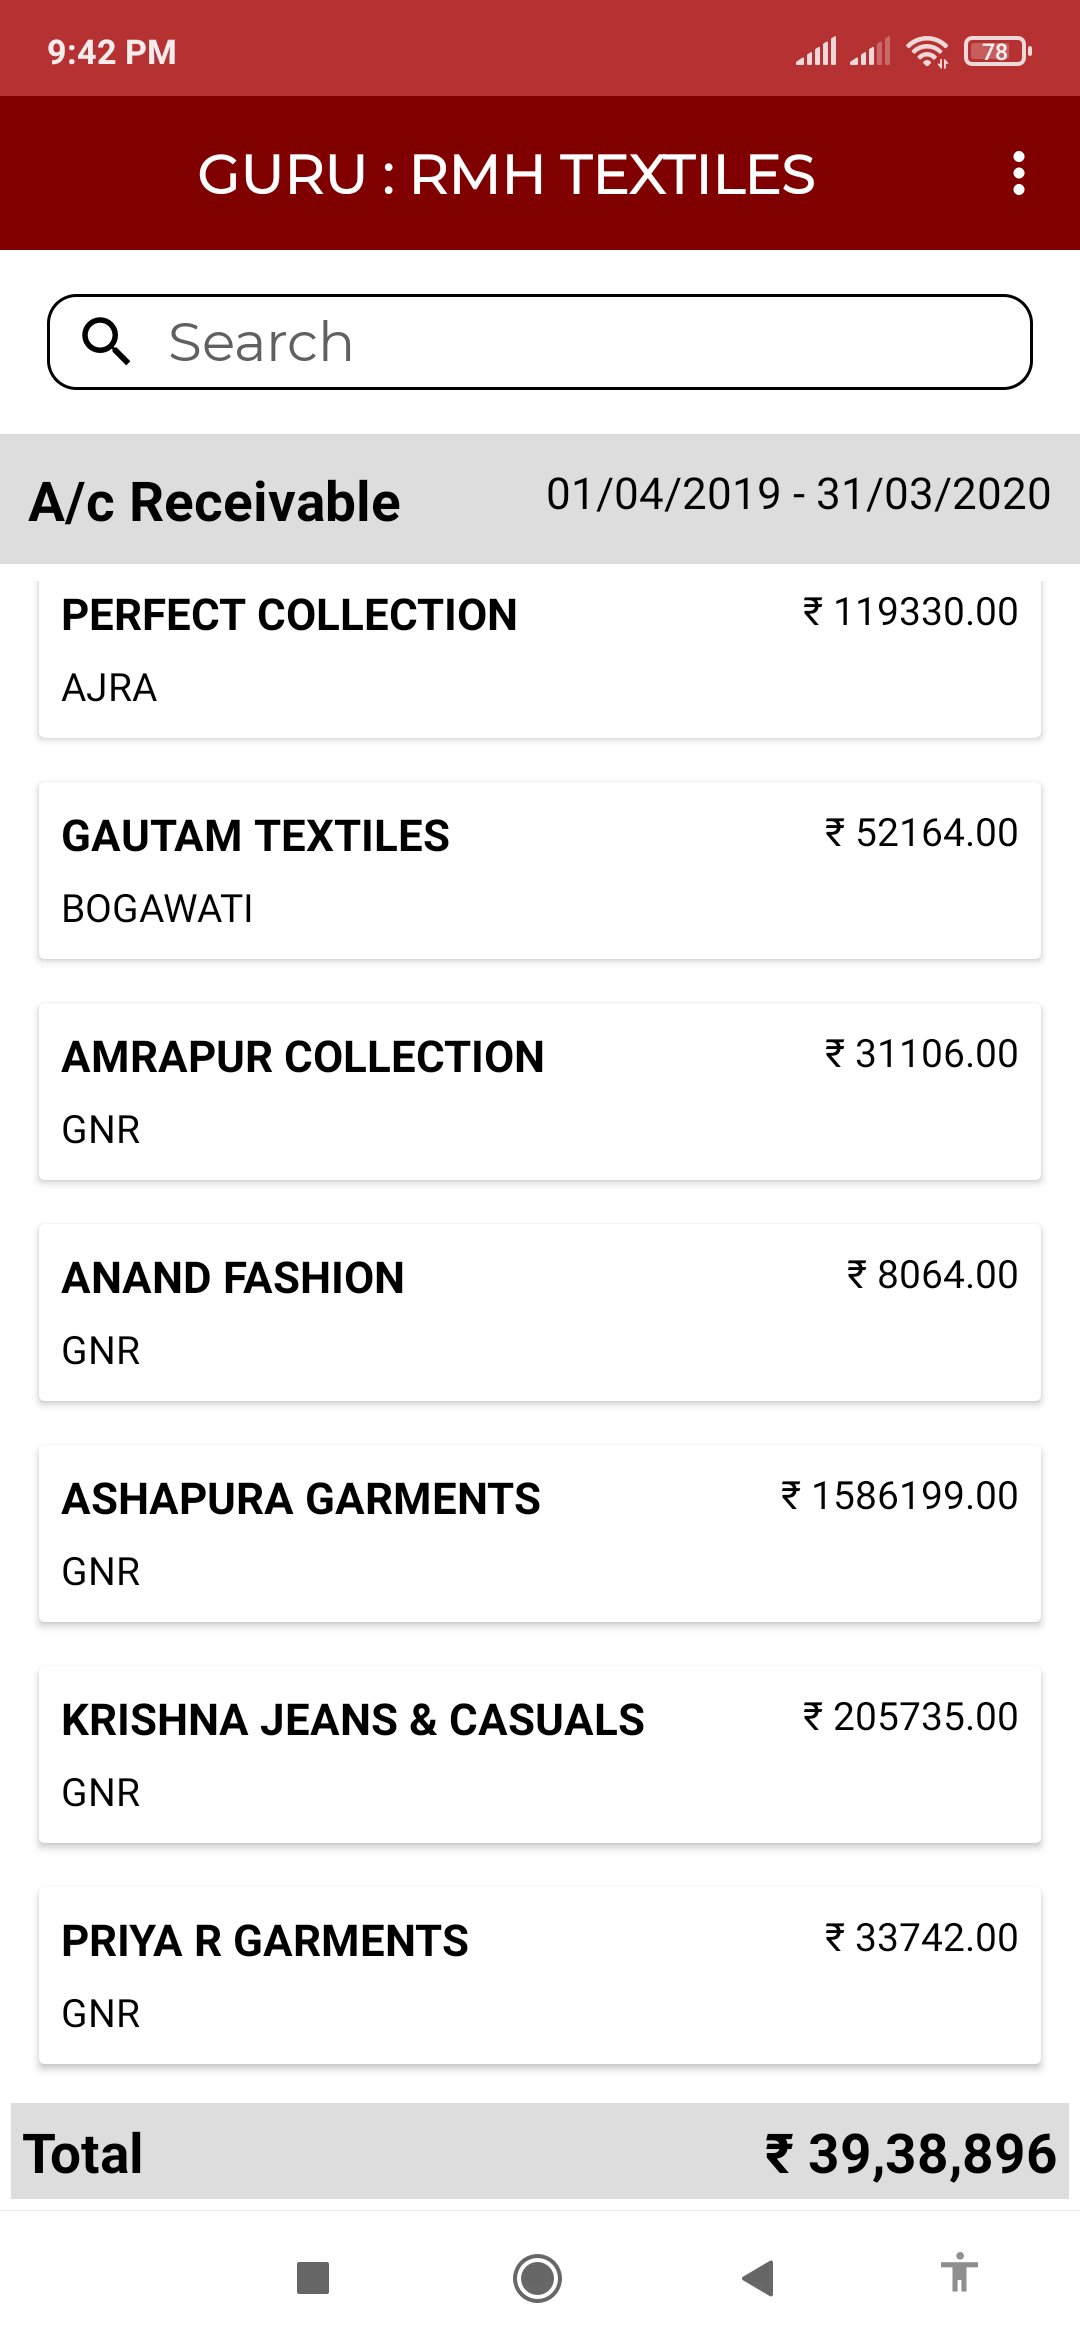
Task: Open the three-dot overflow menu
Action: (x=1018, y=173)
